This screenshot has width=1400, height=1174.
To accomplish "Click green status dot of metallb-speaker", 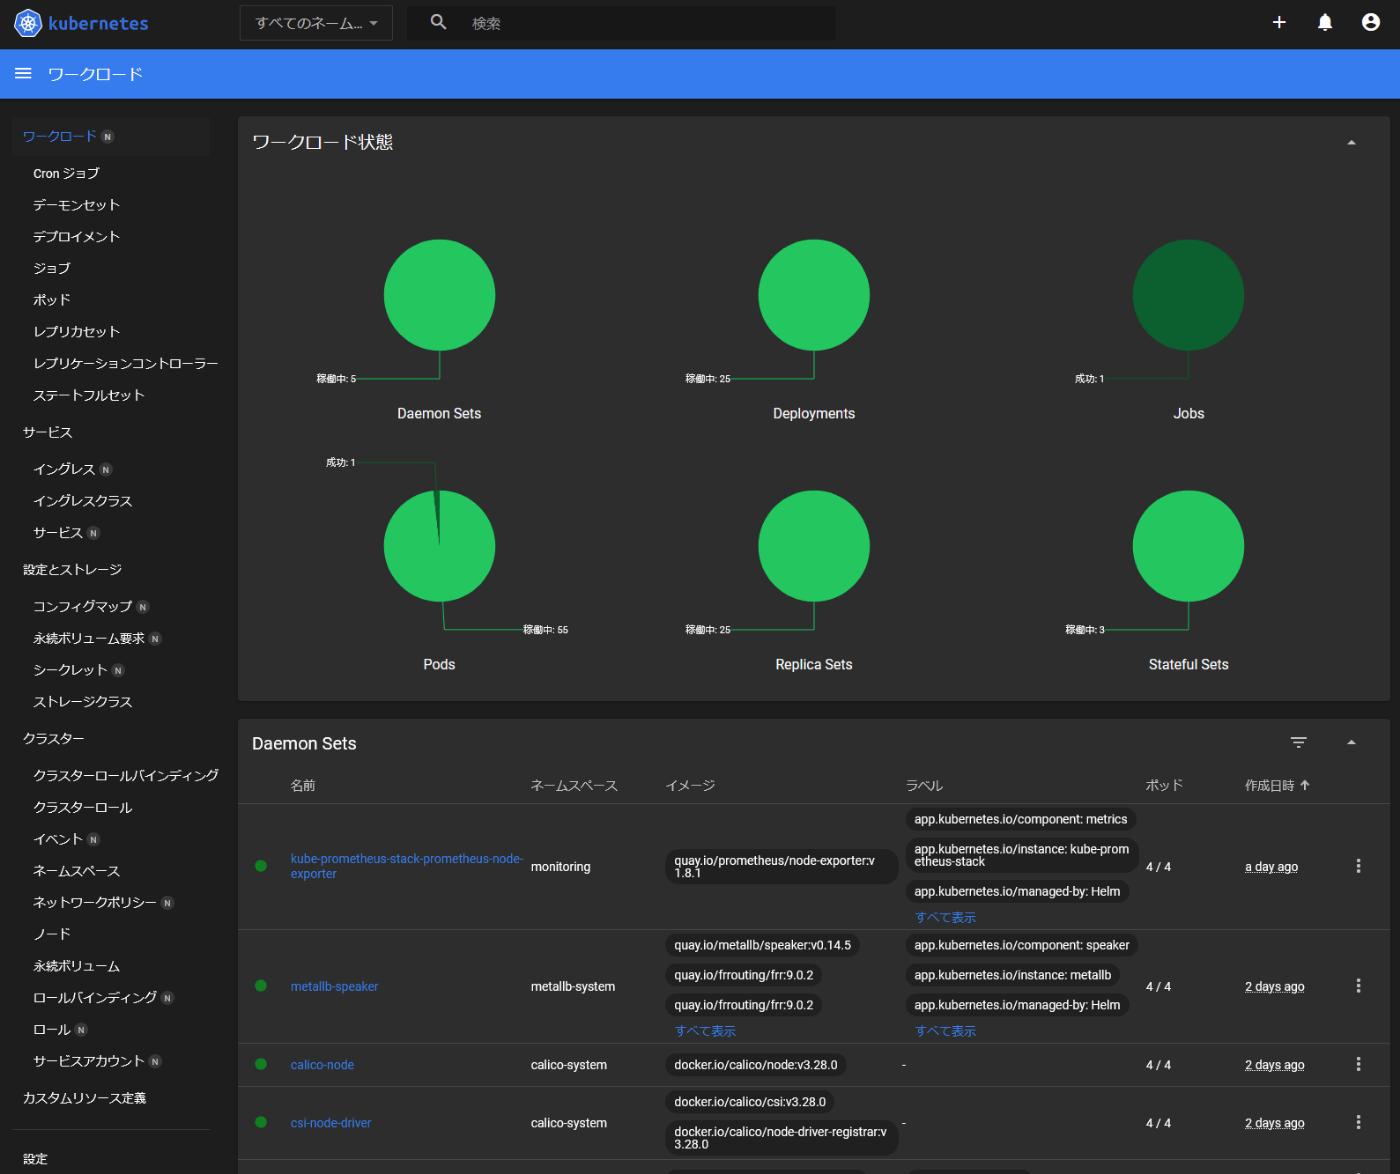I will click(x=261, y=986).
